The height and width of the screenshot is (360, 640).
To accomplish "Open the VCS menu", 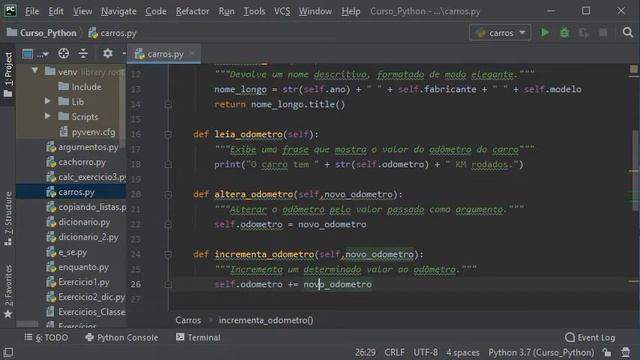I will [x=282, y=11].
